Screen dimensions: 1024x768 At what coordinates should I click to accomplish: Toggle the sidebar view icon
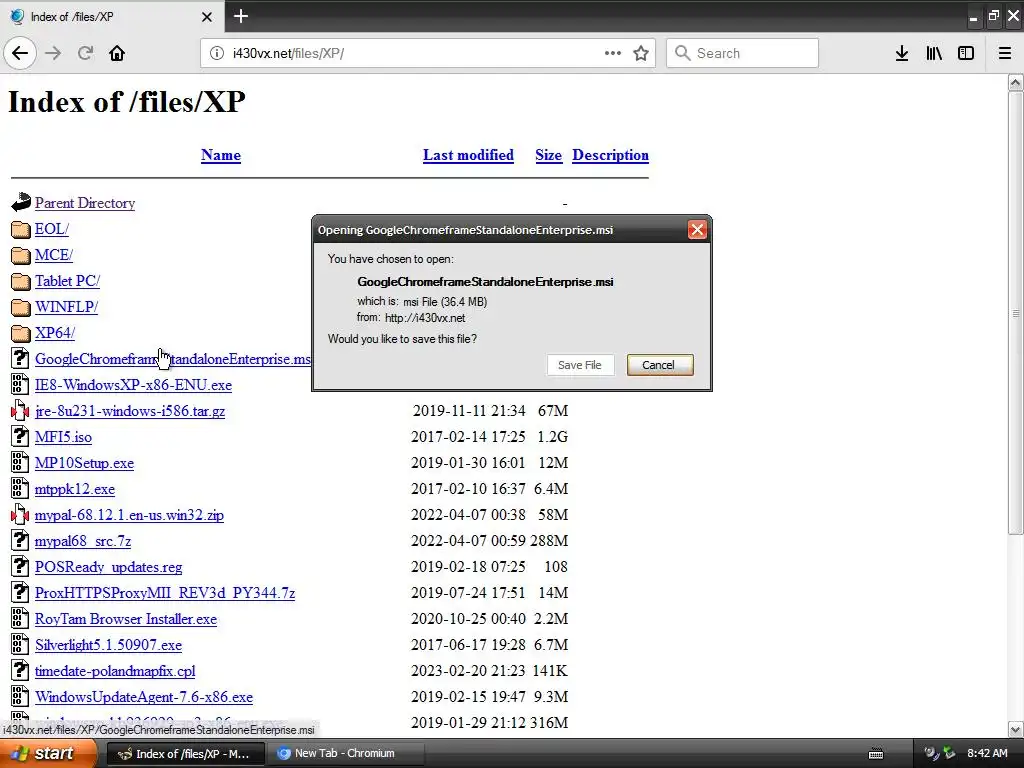click(x=966, y=54)
